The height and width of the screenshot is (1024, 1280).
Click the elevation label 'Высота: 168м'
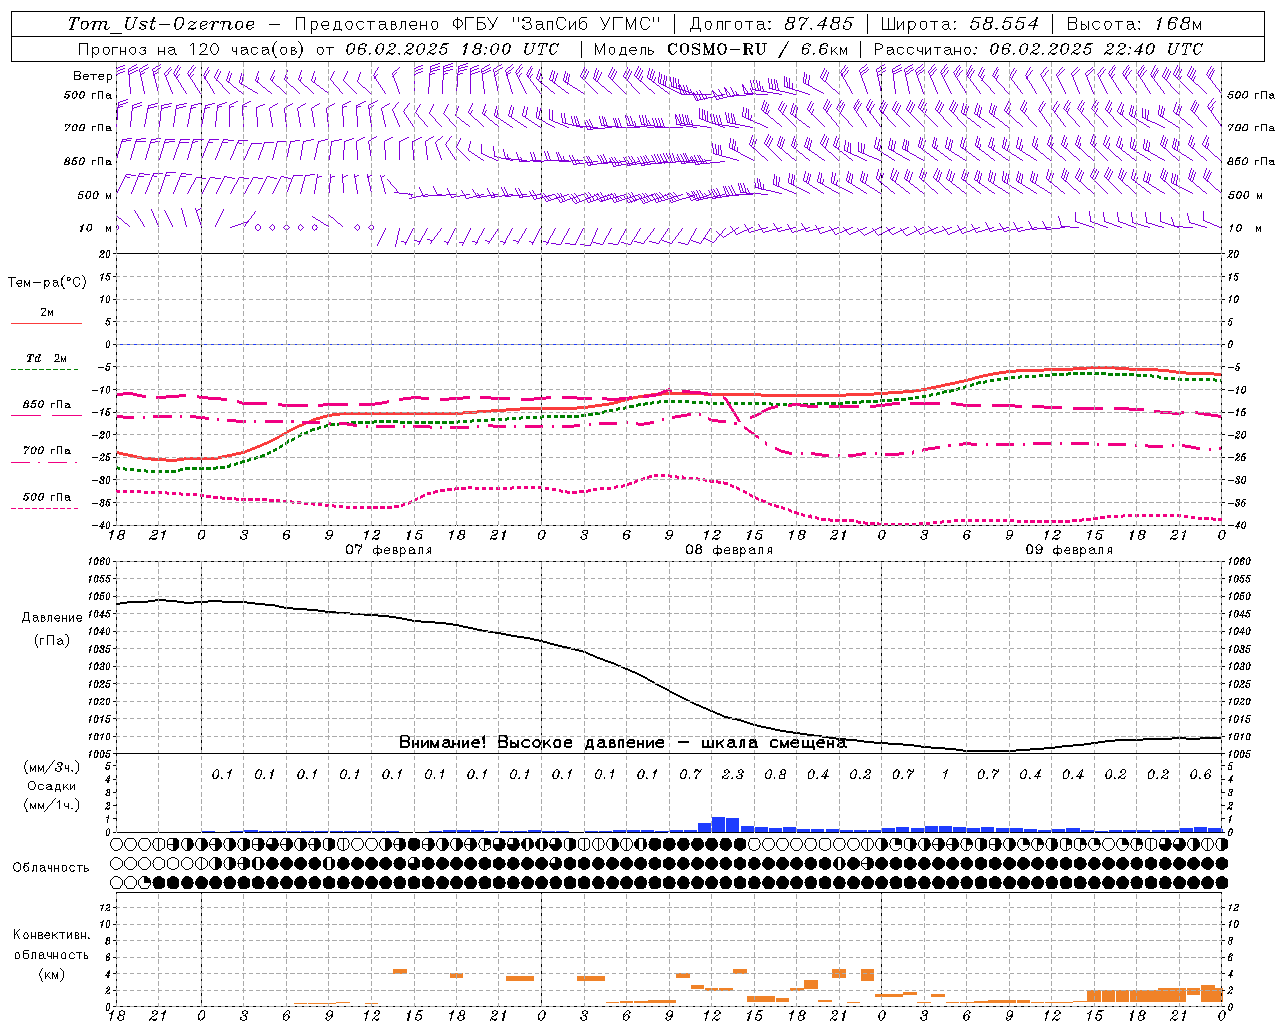(1134, 24)
